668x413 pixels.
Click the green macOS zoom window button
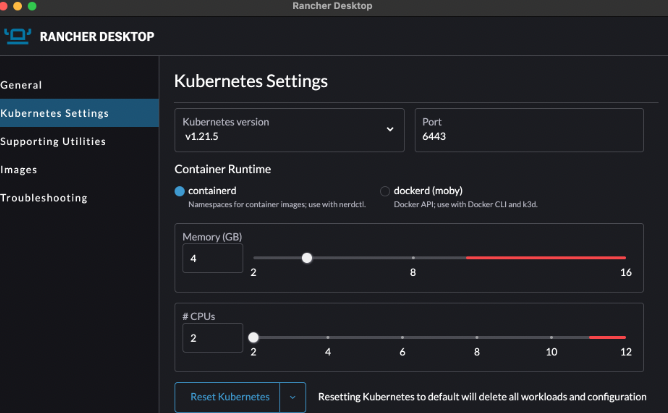46,6
